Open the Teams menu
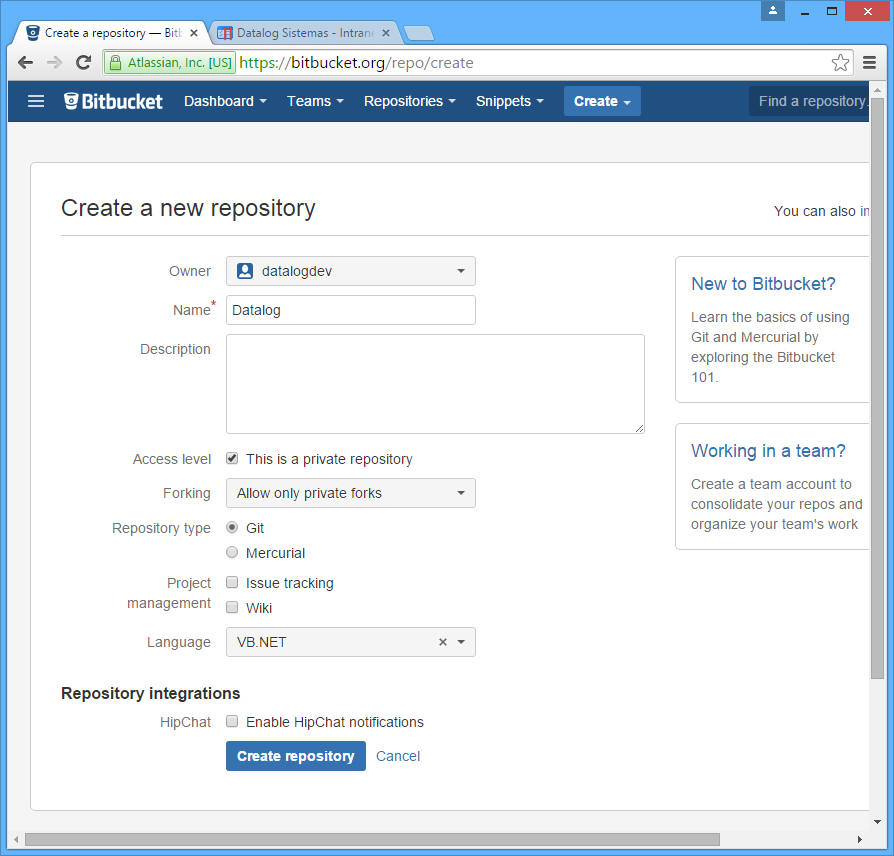 click(x=315, y=102)
